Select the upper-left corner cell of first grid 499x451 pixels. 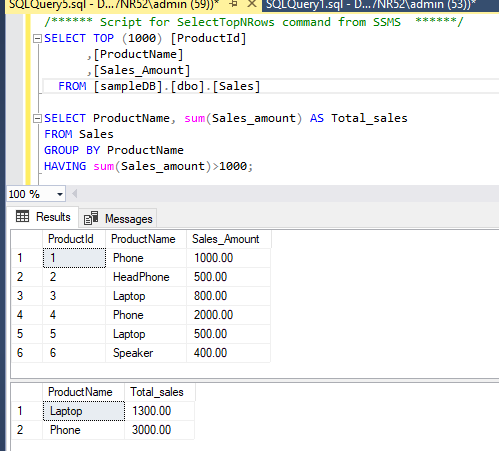click(27, 239)
